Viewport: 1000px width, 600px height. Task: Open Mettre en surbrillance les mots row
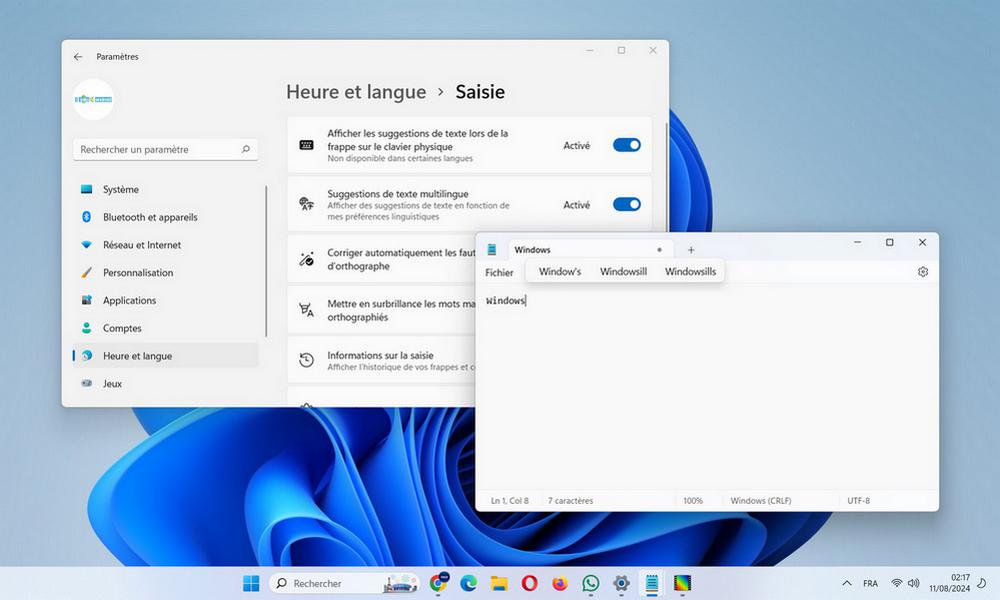click(382, 311)
